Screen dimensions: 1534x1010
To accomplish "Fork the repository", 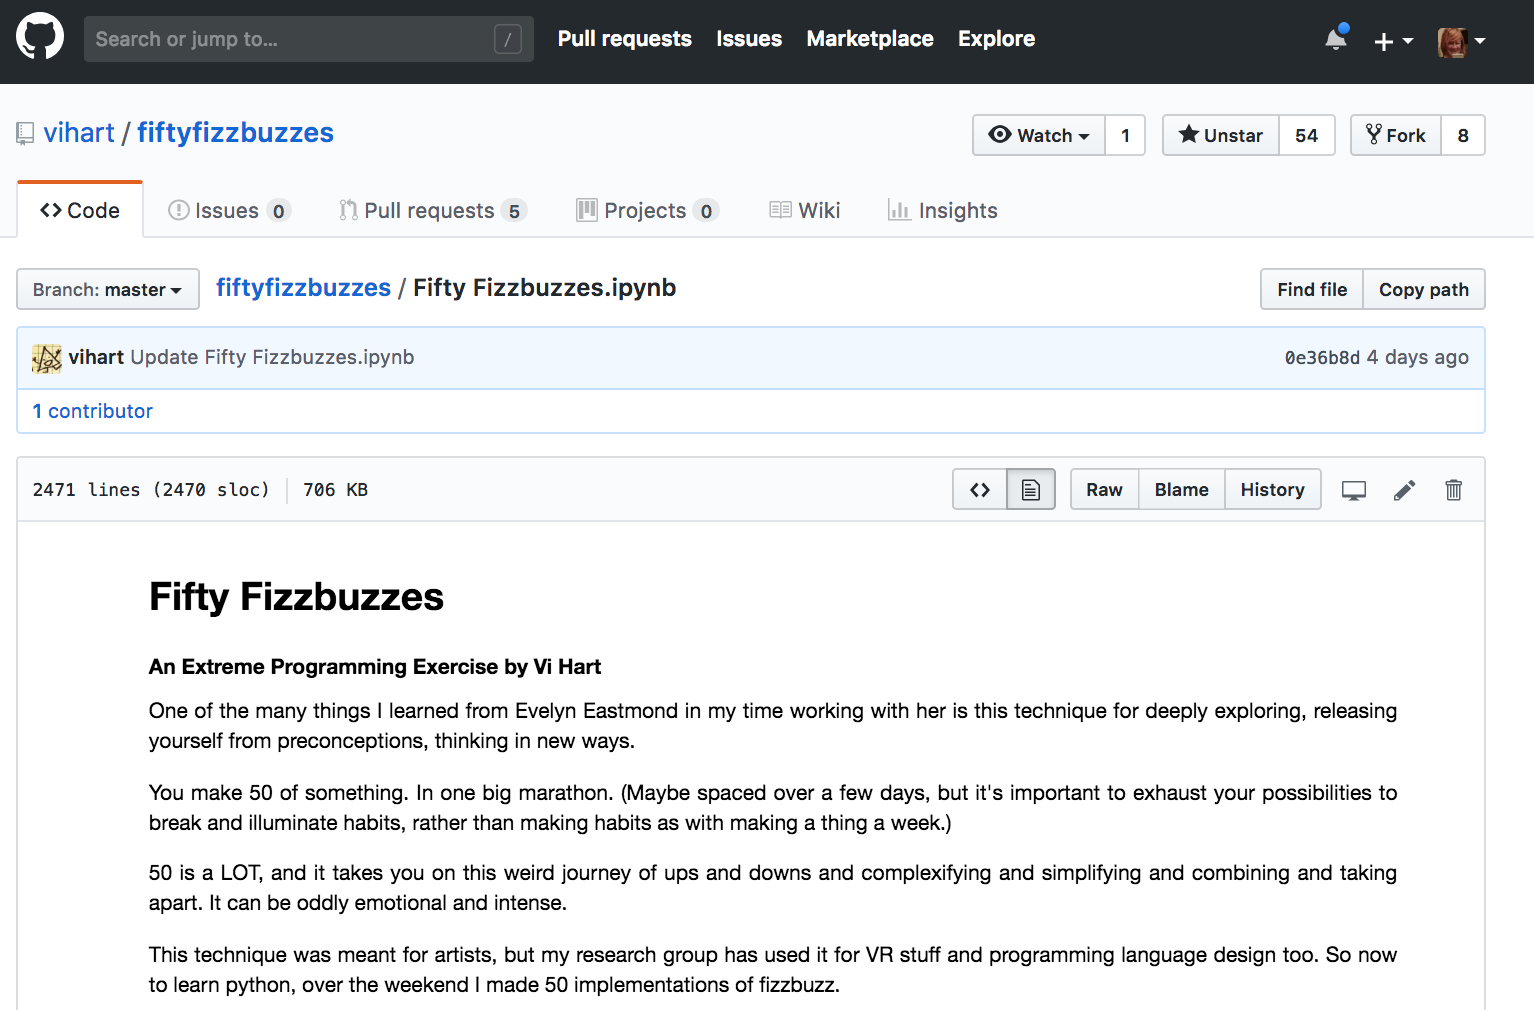I will (1396, 135).
